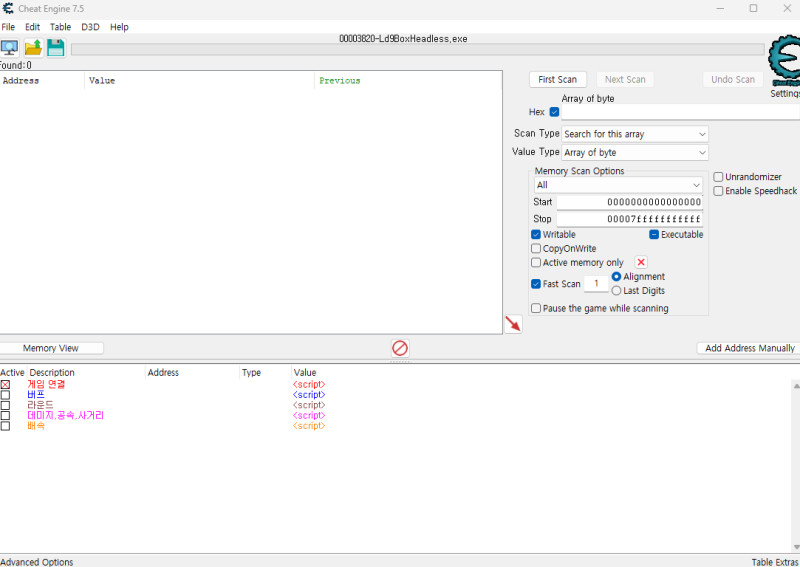Click the Memory View button

click(x=51, y=348)
